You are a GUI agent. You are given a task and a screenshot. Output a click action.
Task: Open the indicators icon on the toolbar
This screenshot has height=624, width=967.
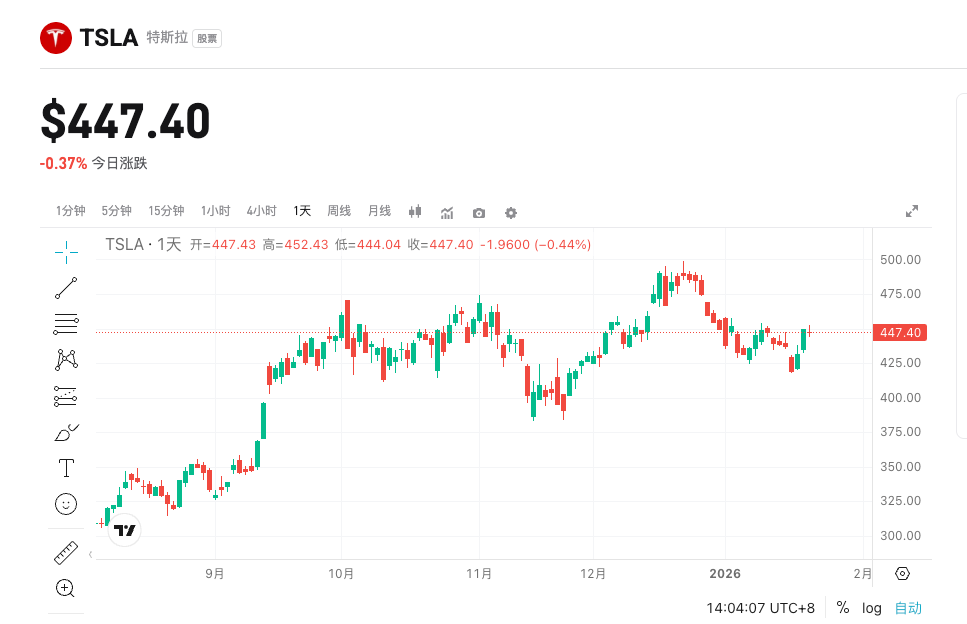(x=446, y=213)
